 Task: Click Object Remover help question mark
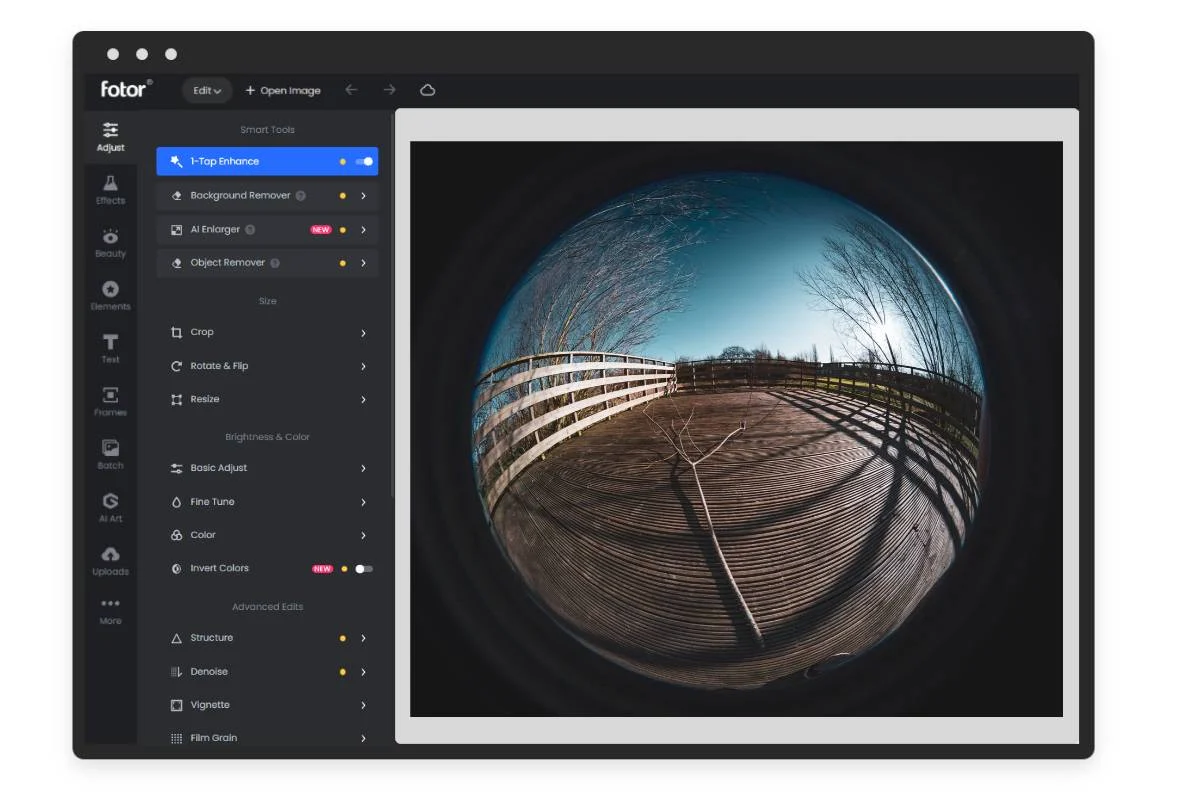(275, 263)
